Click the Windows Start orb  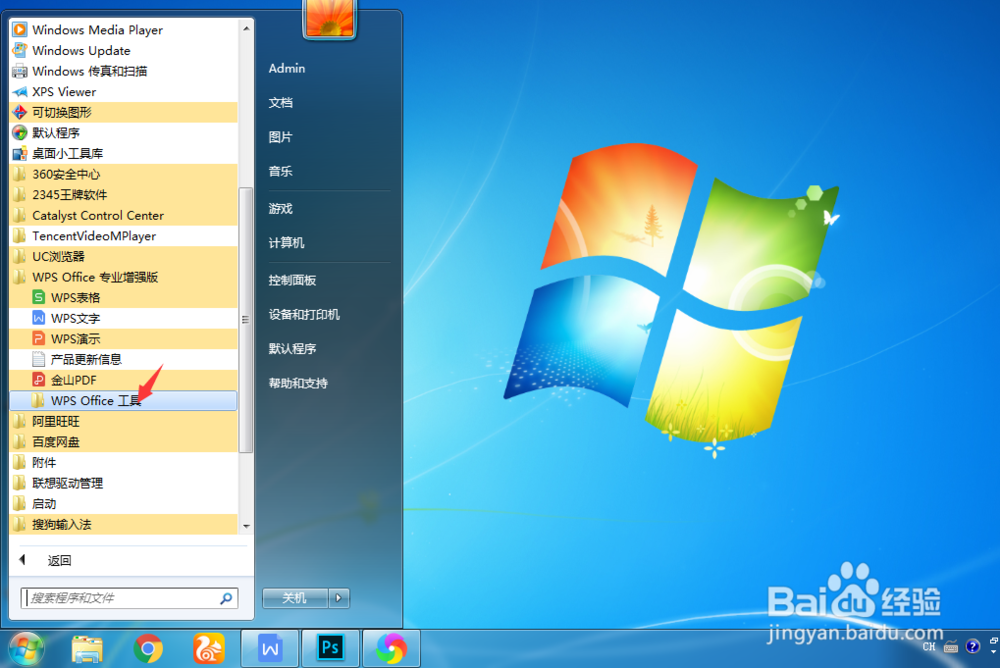26,649
